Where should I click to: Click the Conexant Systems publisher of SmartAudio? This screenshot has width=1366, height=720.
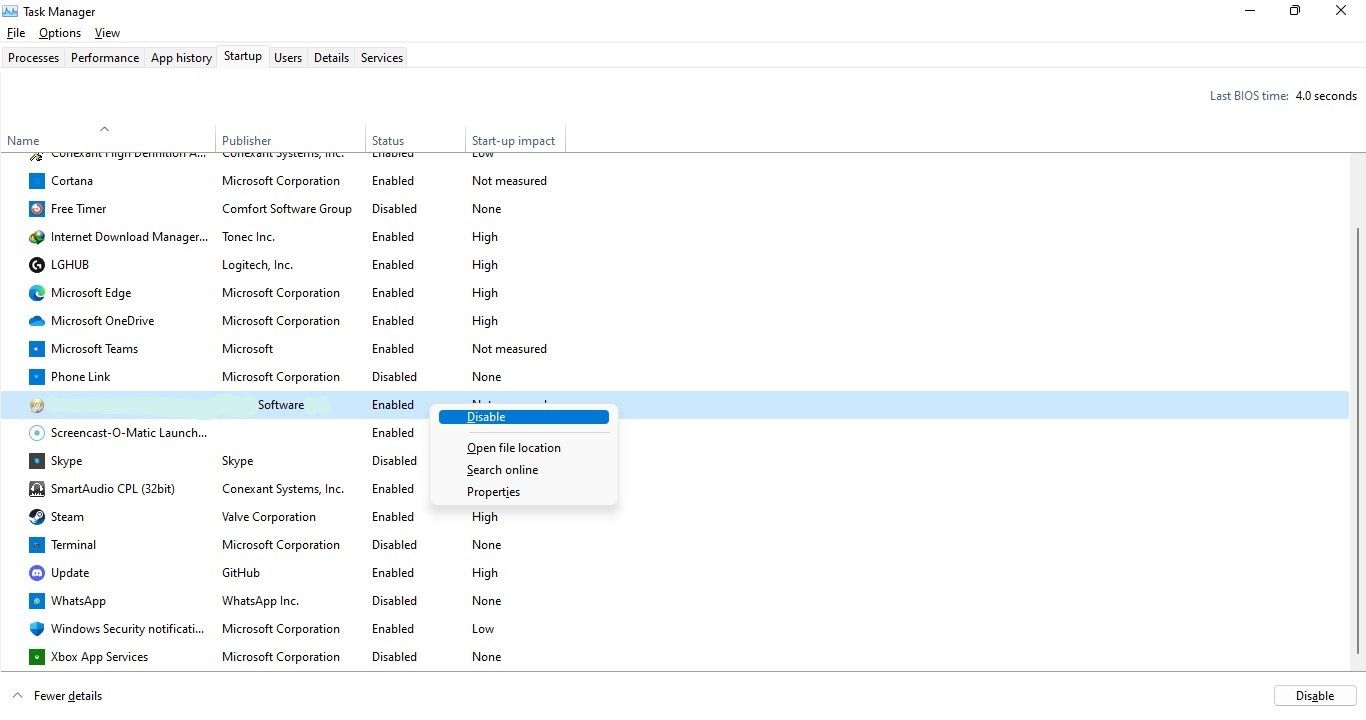point(283,489)
